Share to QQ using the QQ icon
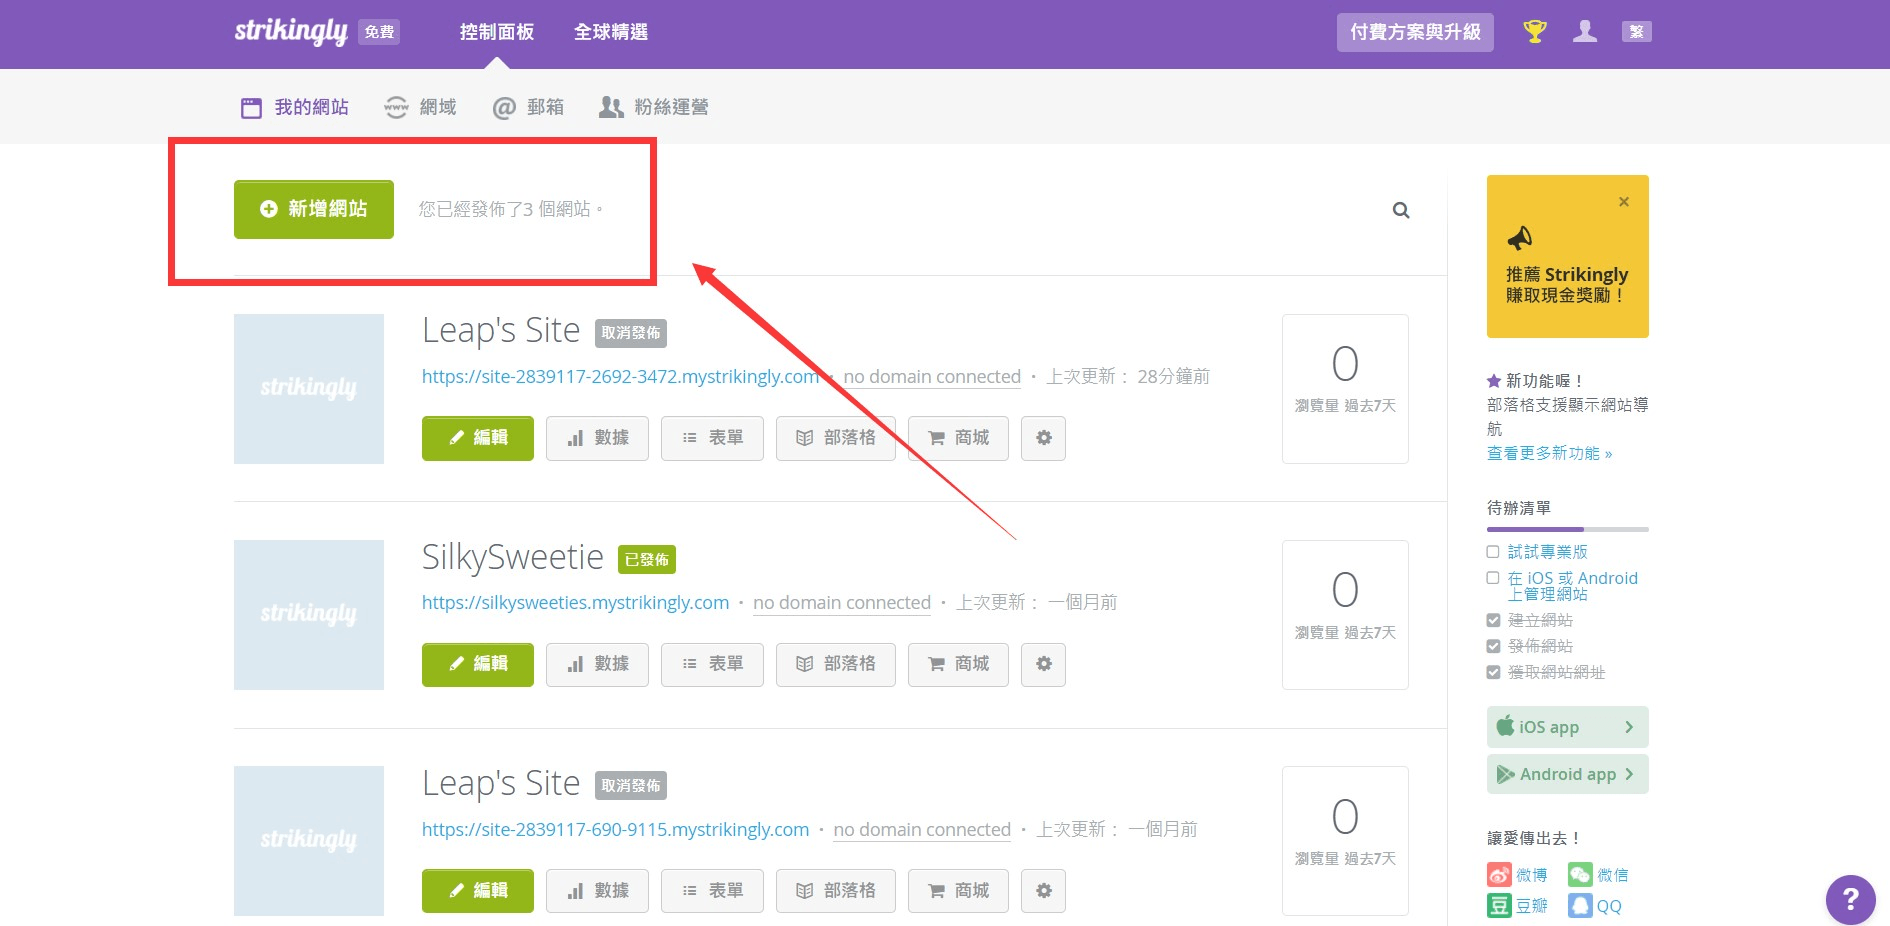Screen dimensions: 1890x926 pyautogui.click(x=1581, y=906)
